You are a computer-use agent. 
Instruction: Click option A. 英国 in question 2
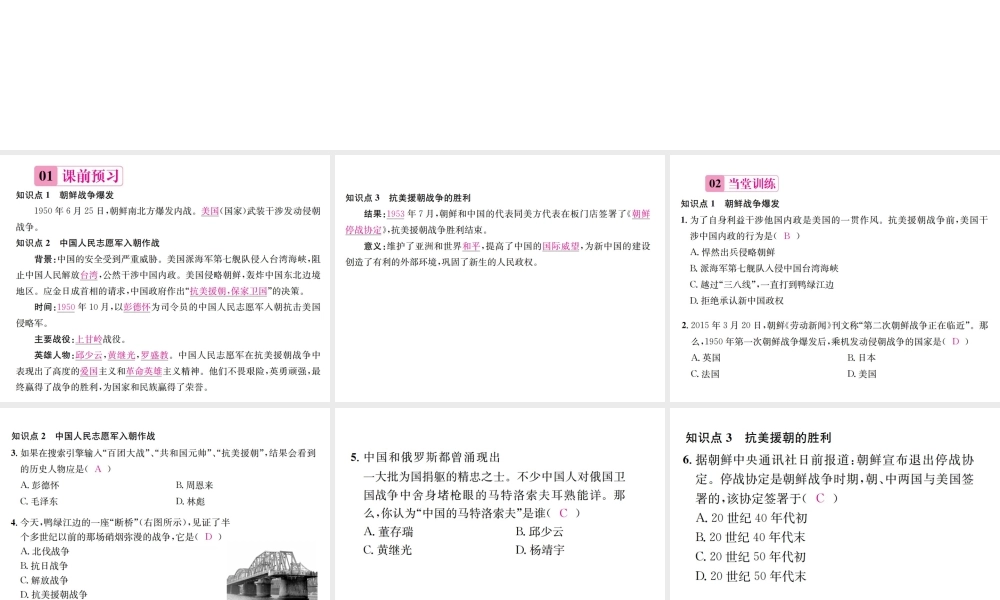click(705, 358)
